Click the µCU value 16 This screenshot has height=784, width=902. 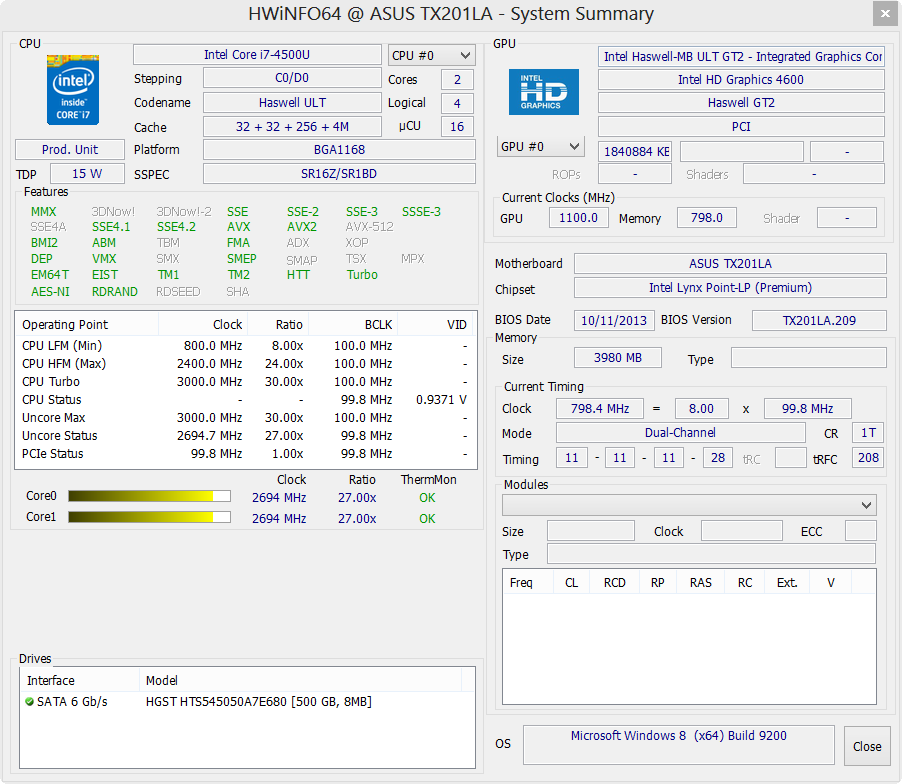[457, 127]
